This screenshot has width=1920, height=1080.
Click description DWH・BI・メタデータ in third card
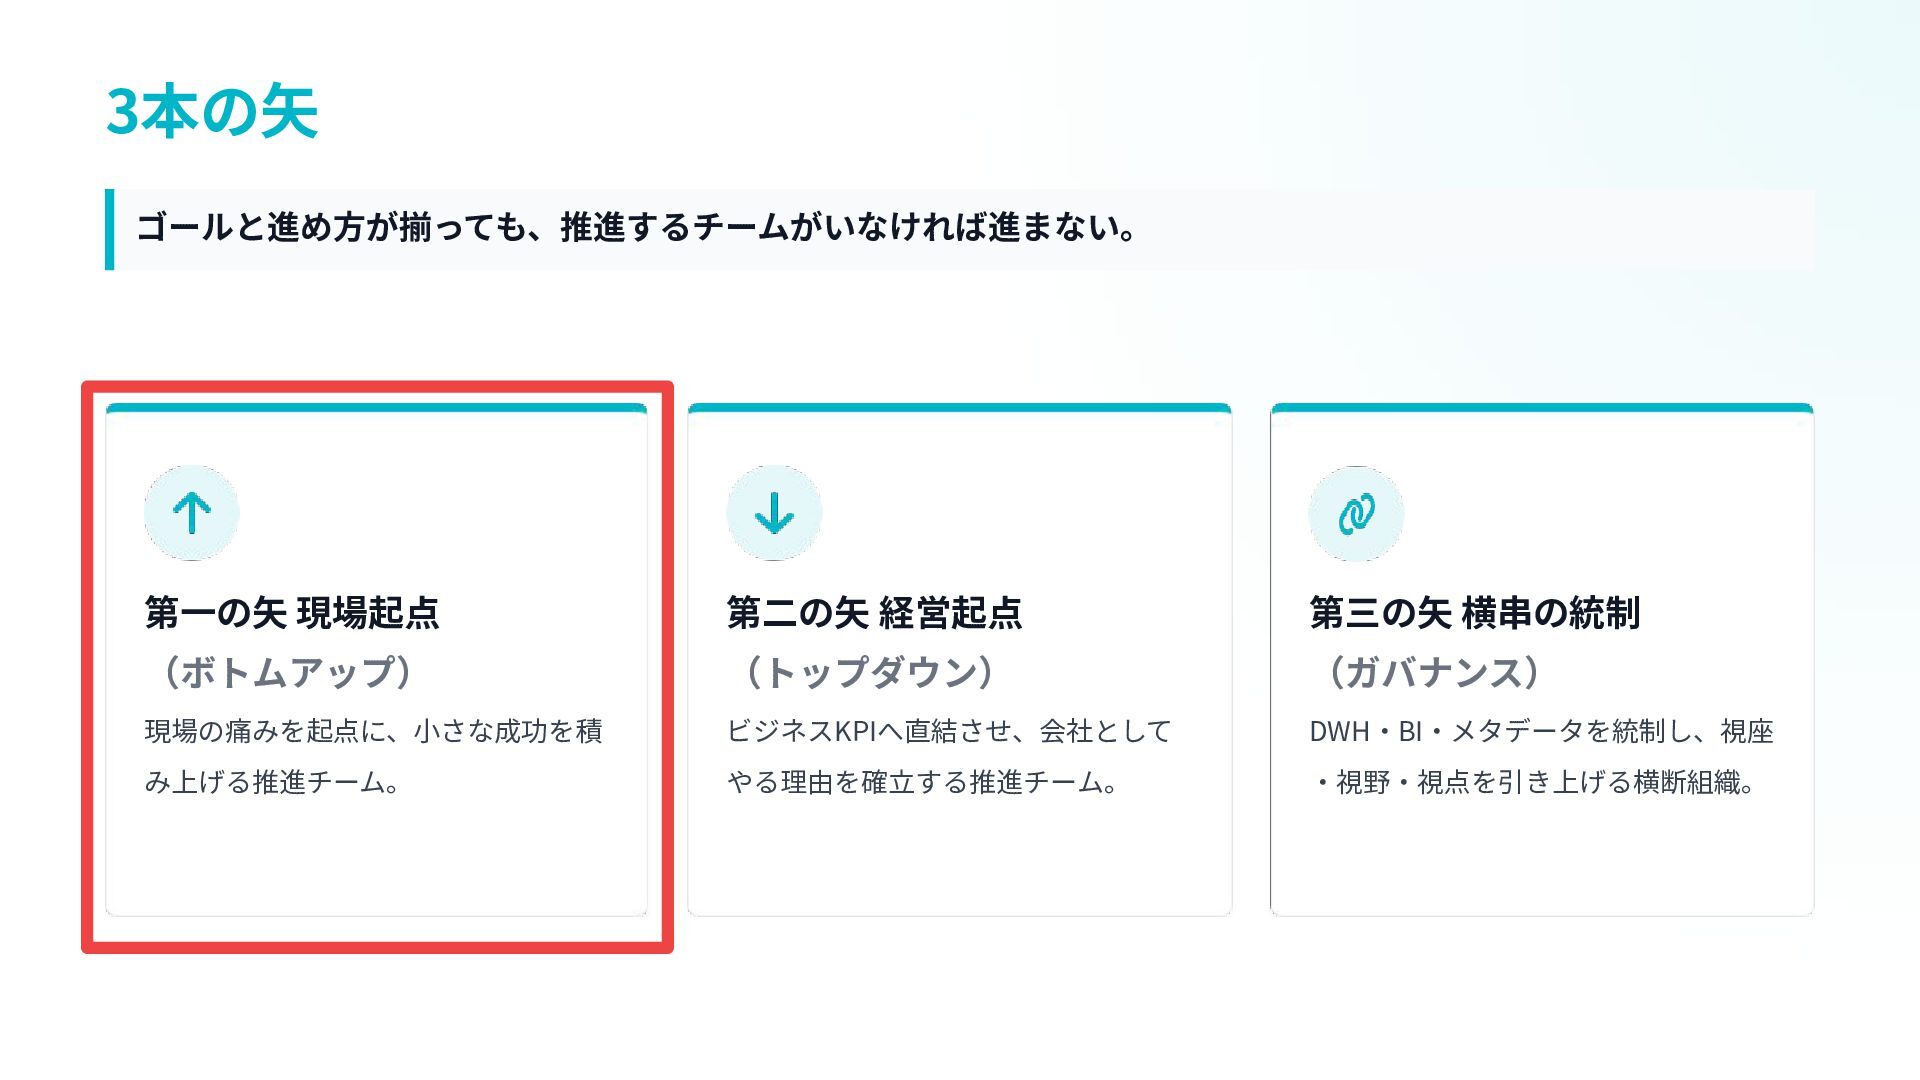tap(1541, 756)
